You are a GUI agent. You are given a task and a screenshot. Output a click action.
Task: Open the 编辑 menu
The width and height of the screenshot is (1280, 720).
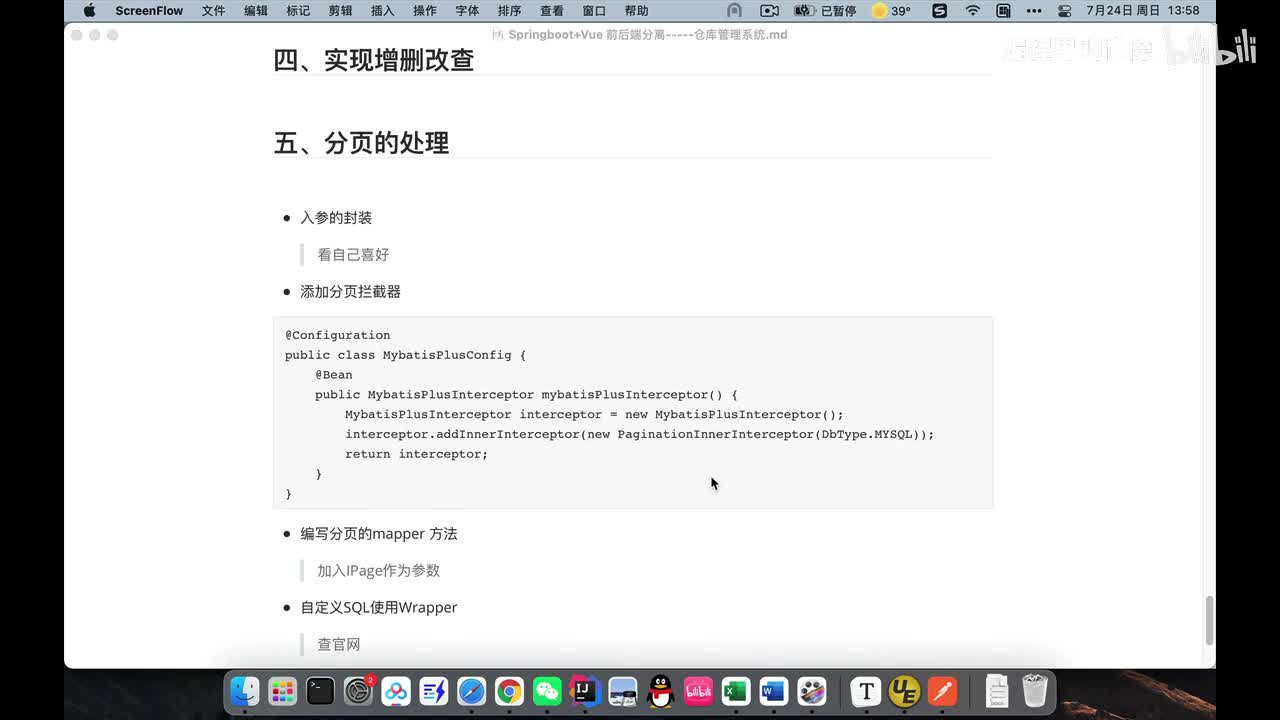tap(256, 11)
